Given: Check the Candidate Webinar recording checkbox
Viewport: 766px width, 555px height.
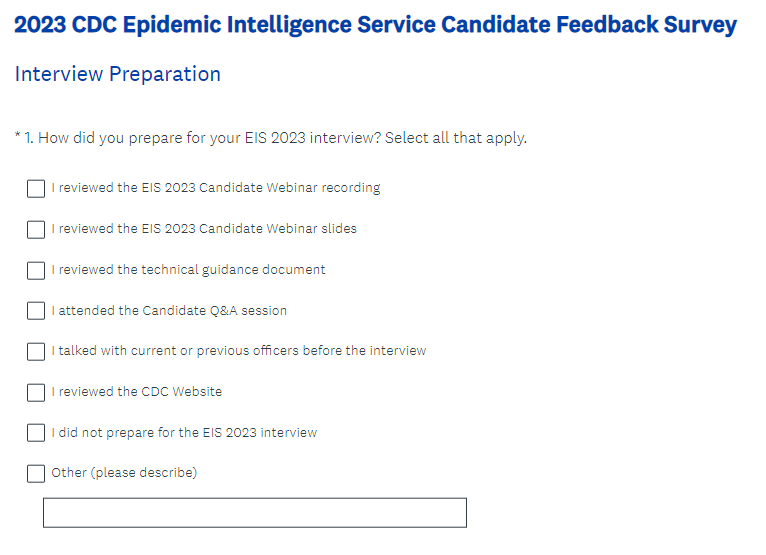Looking at the screenshot, I should click(x=36, y=188).
